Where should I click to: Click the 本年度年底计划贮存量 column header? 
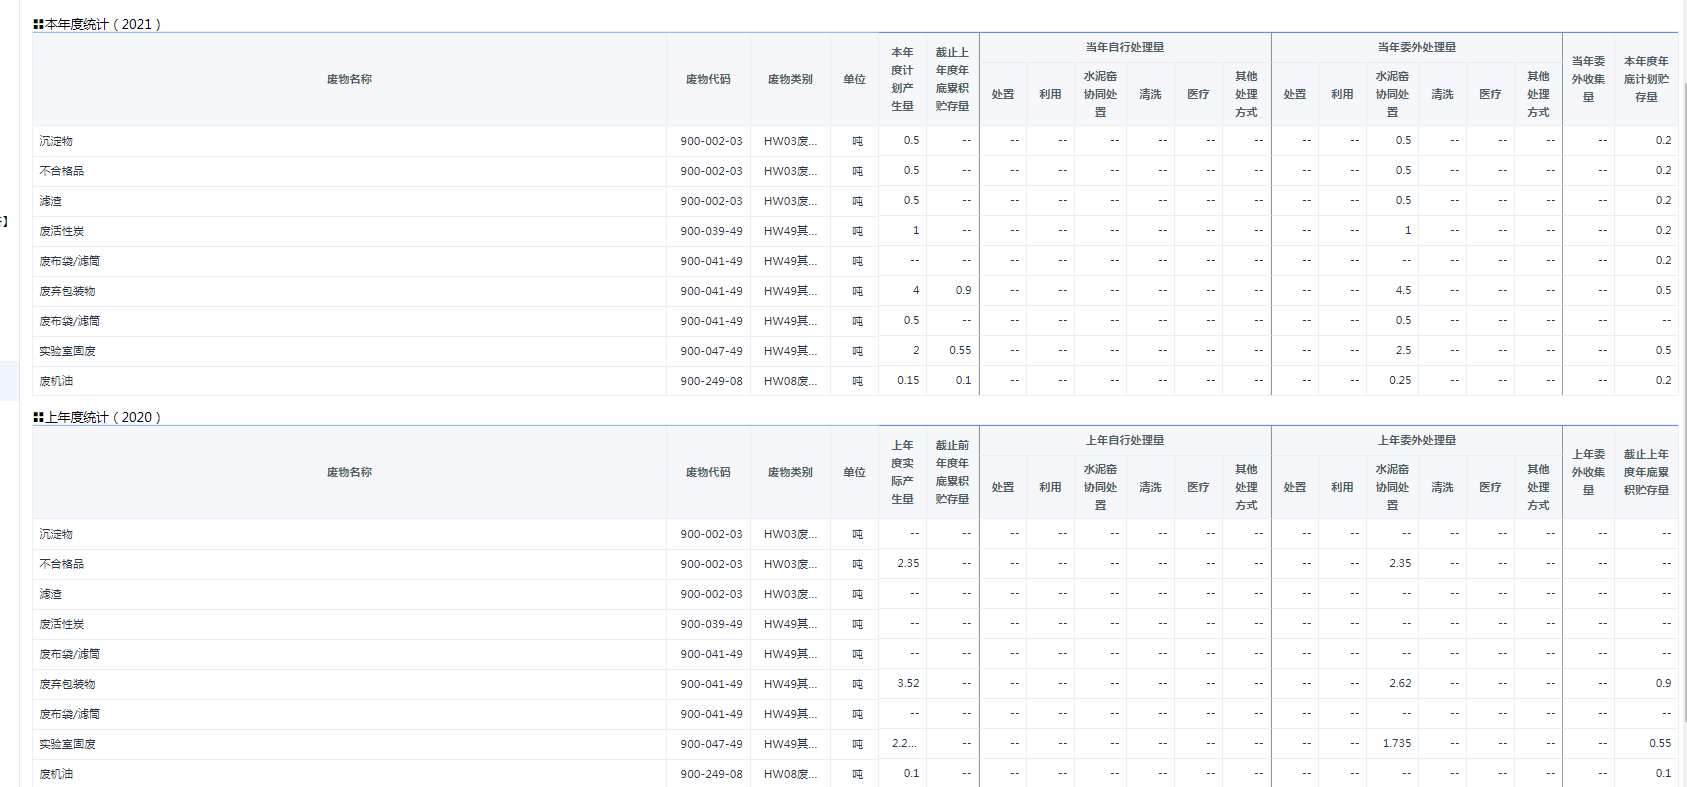1645,79
